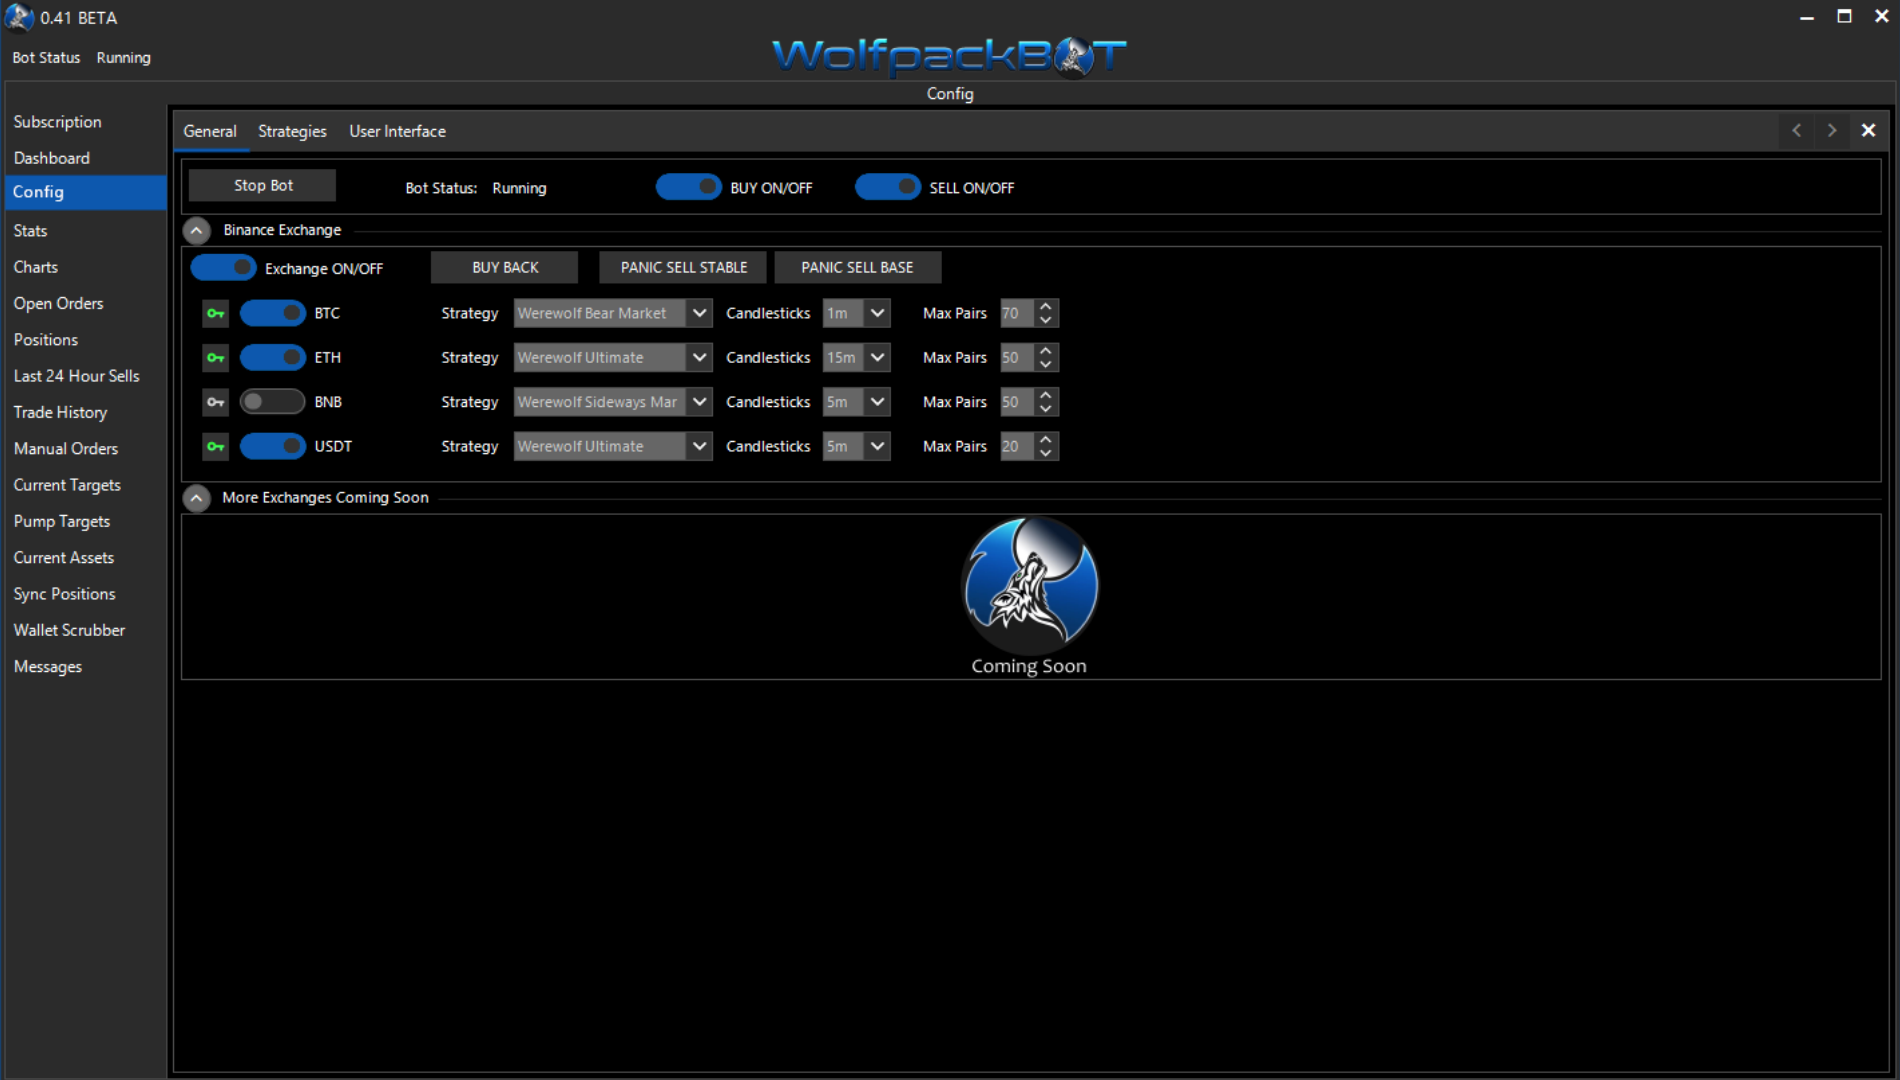Go to previous tab page arrow
The height and width of the screenshot is (1080, 1900).
(x=1797, y=131)
